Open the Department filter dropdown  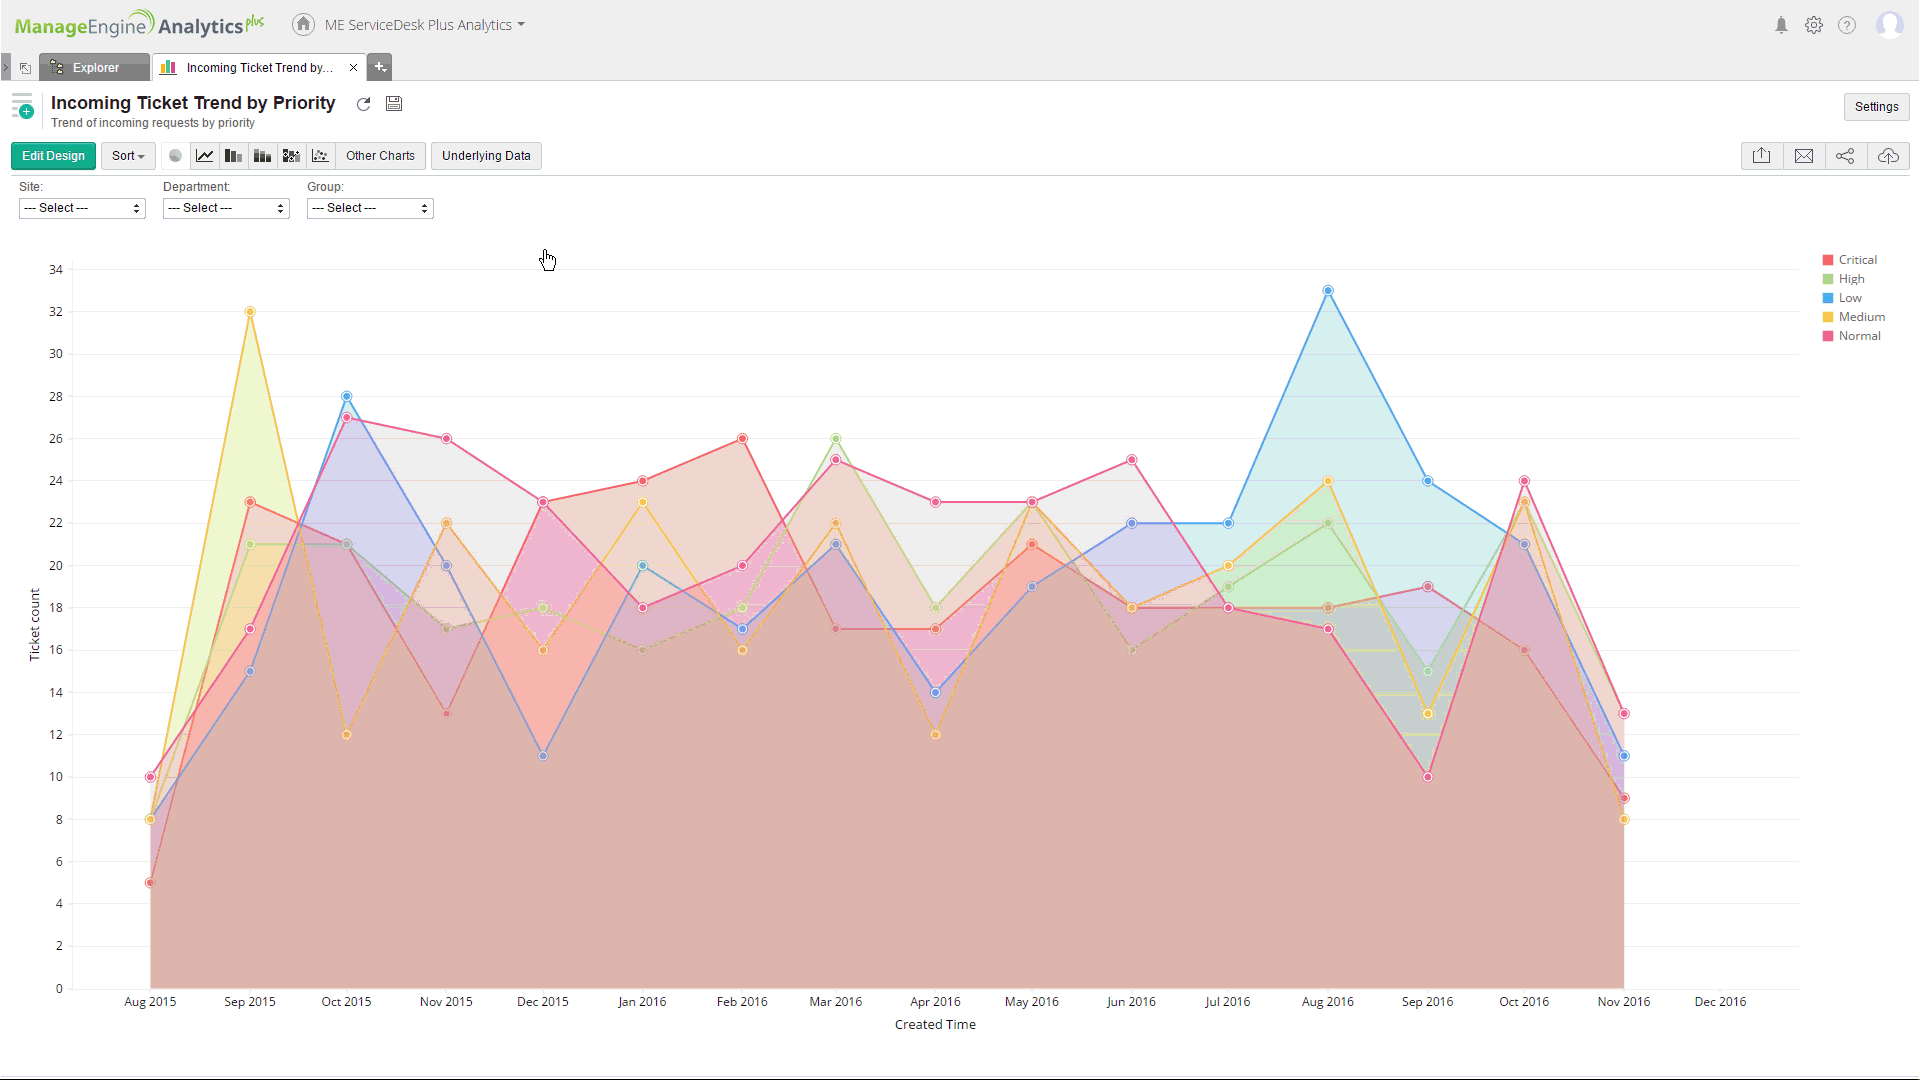pyautogui.click(x=226, y=208)
